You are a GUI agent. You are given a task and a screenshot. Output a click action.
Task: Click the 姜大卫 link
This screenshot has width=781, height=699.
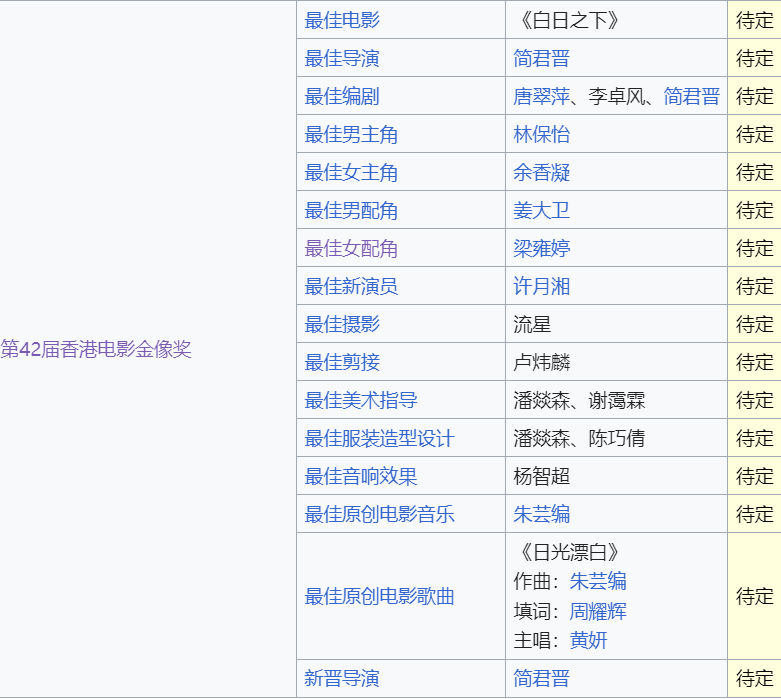coord(541,210)
